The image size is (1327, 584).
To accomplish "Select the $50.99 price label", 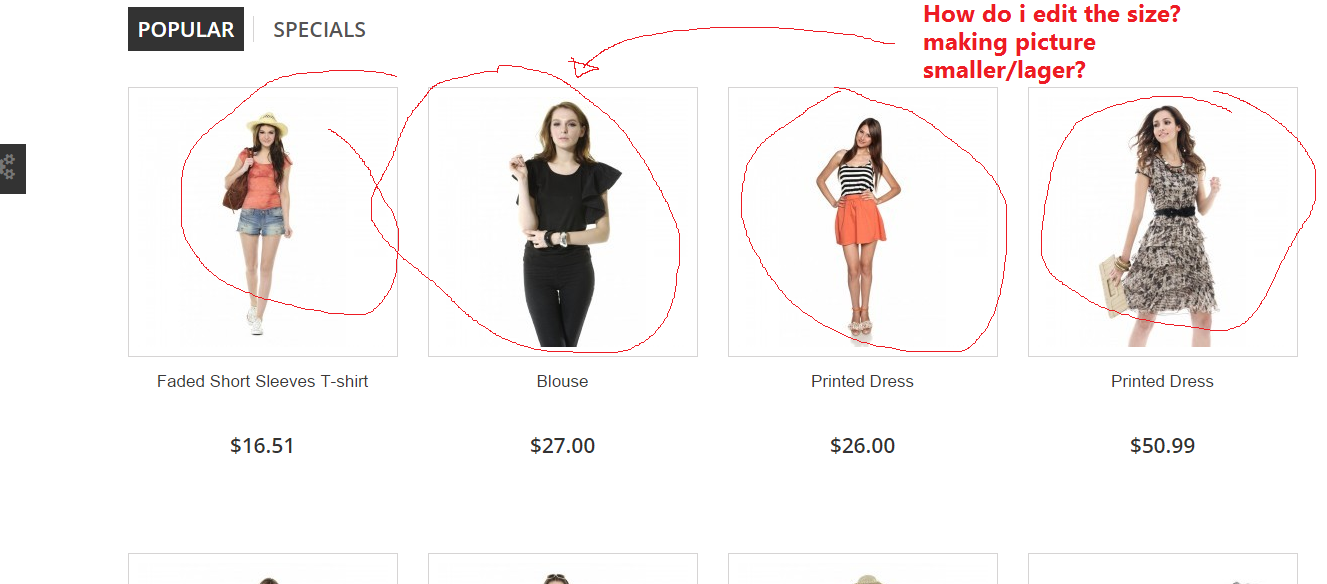I will point(1163,446).
